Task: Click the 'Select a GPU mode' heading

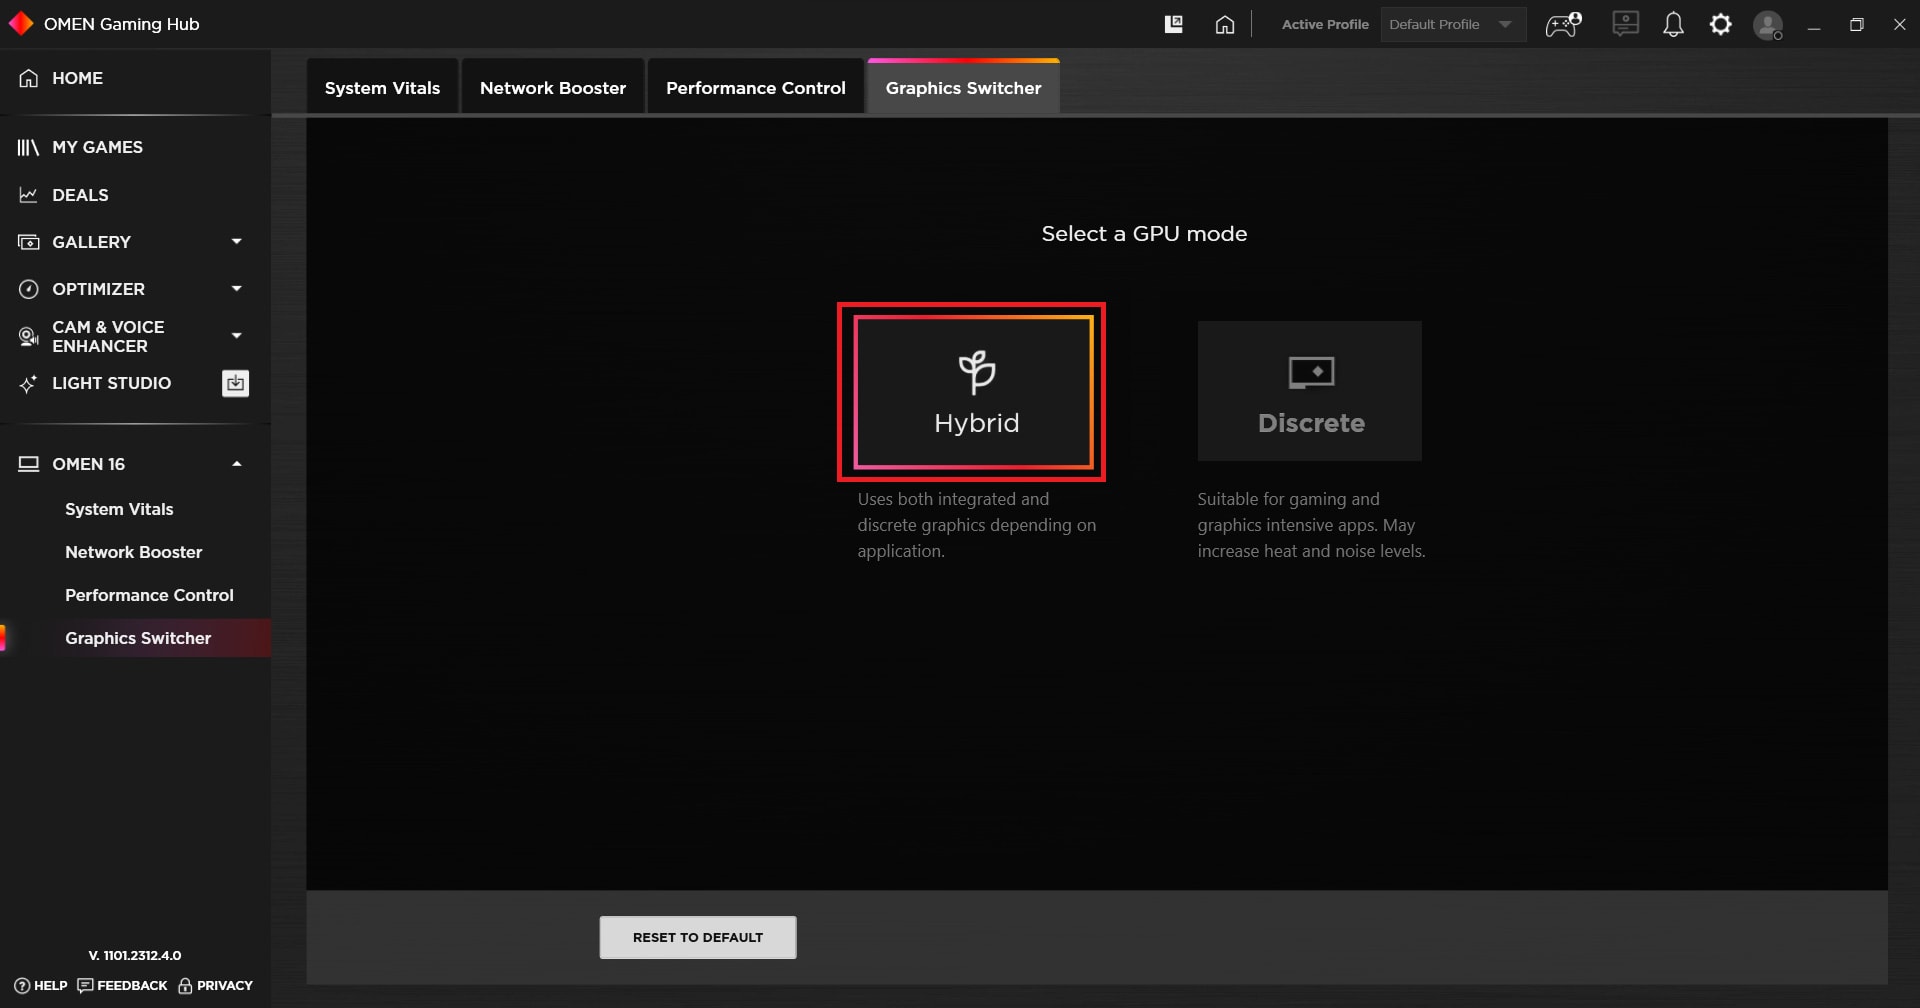Action: (1144, 233)
